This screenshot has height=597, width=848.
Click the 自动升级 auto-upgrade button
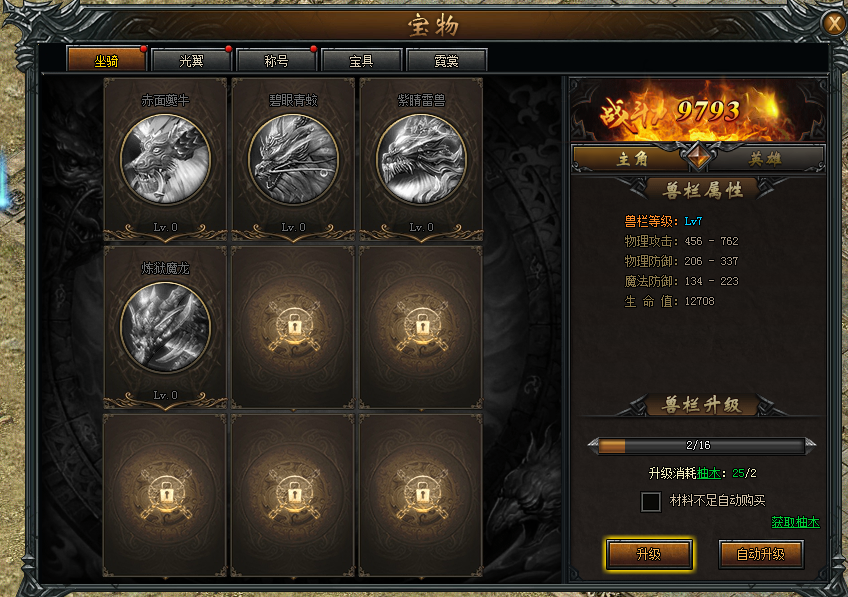tap(761, 554)
